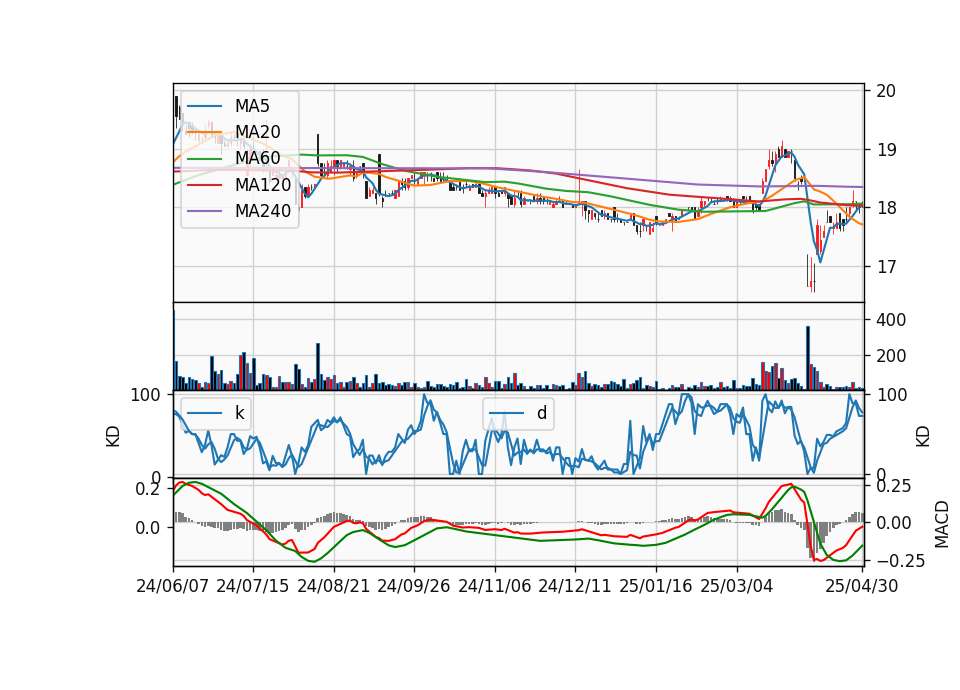
Task: Click the price axis value 17
Action: (x=886, y=267)
